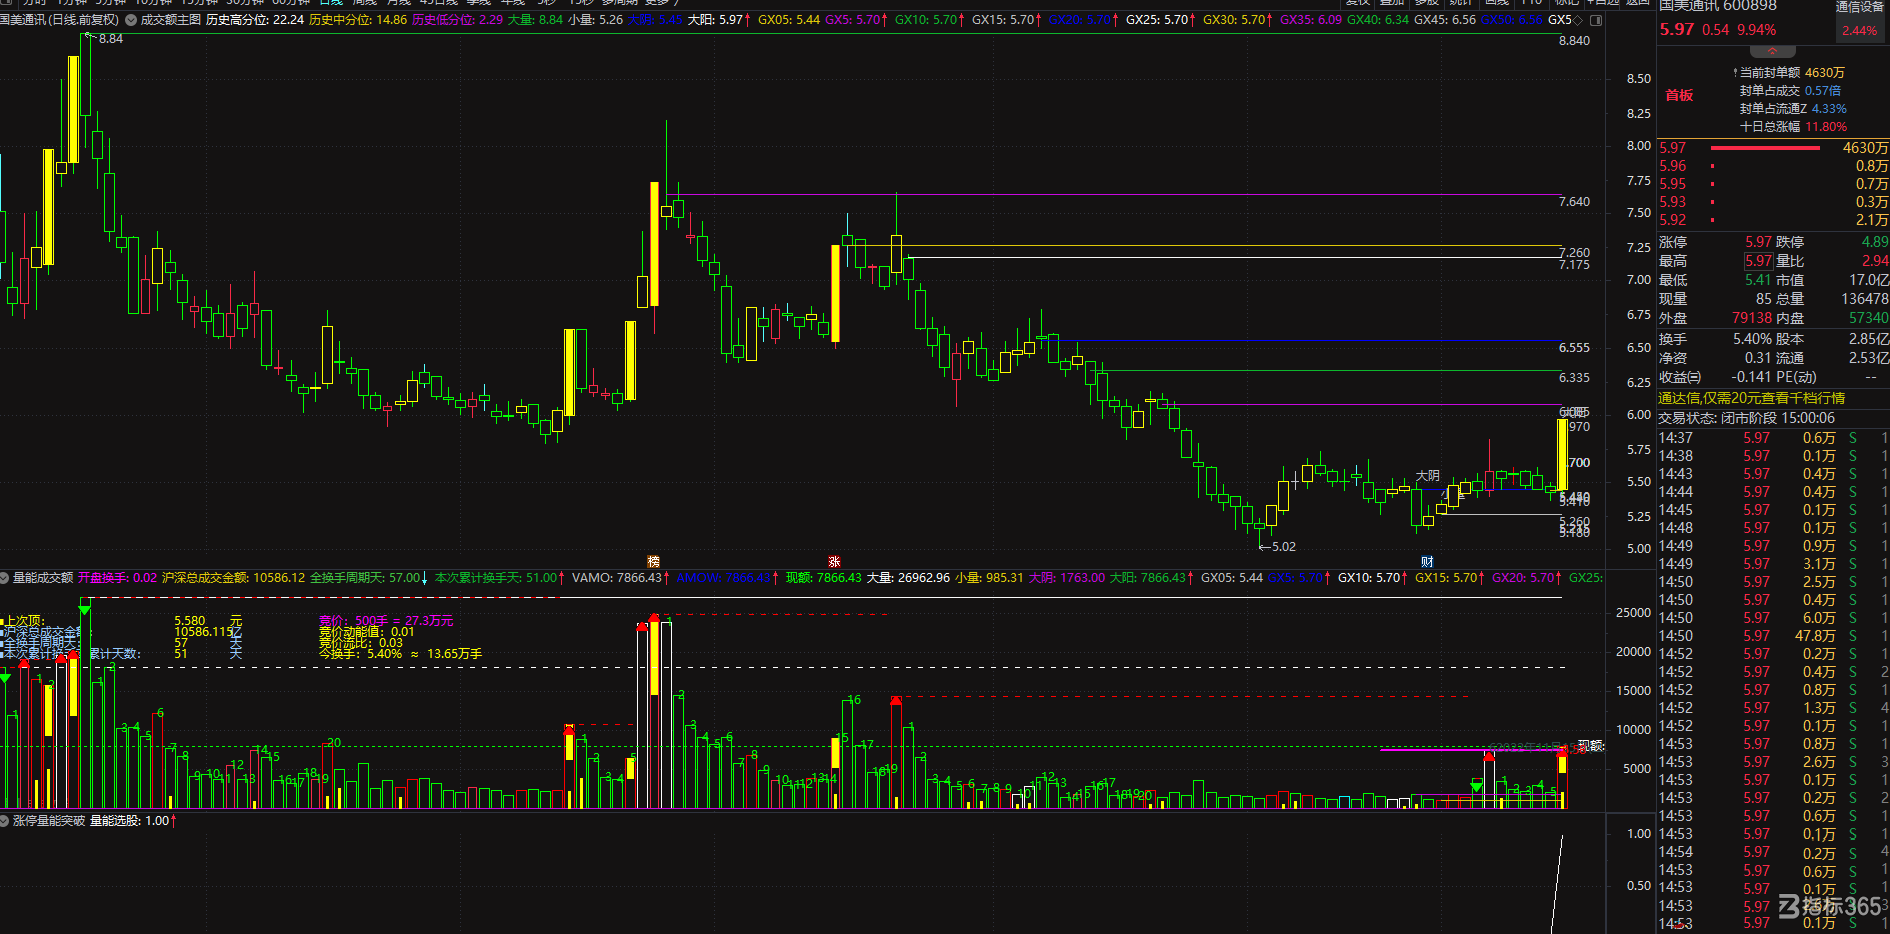
Task: Select the 14:37 tick row
Action: pyautogui.click(x=1773, y=438)
